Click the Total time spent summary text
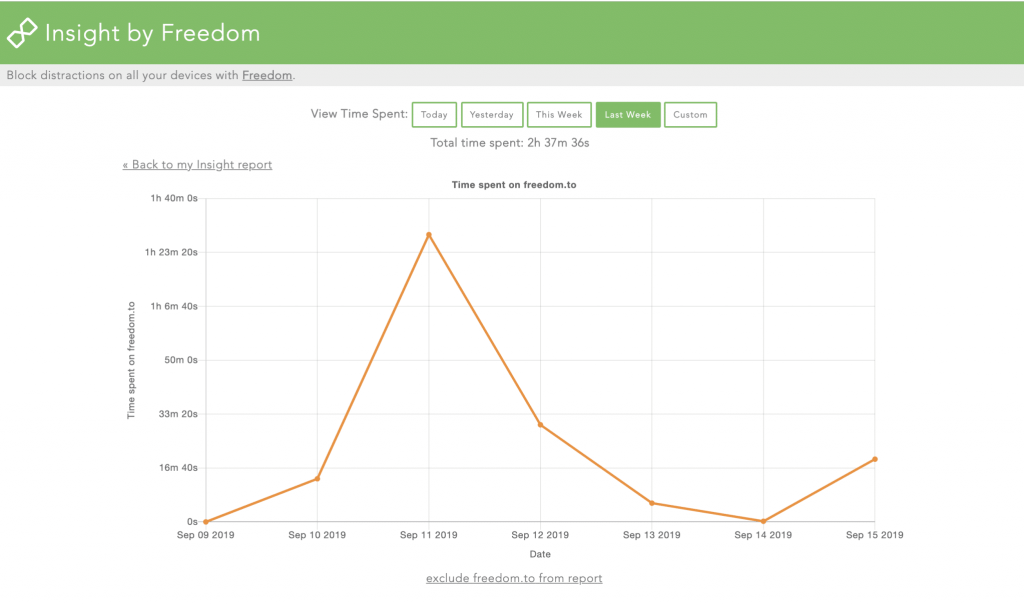Viewport: 1024px width, 604px height. 514,142
